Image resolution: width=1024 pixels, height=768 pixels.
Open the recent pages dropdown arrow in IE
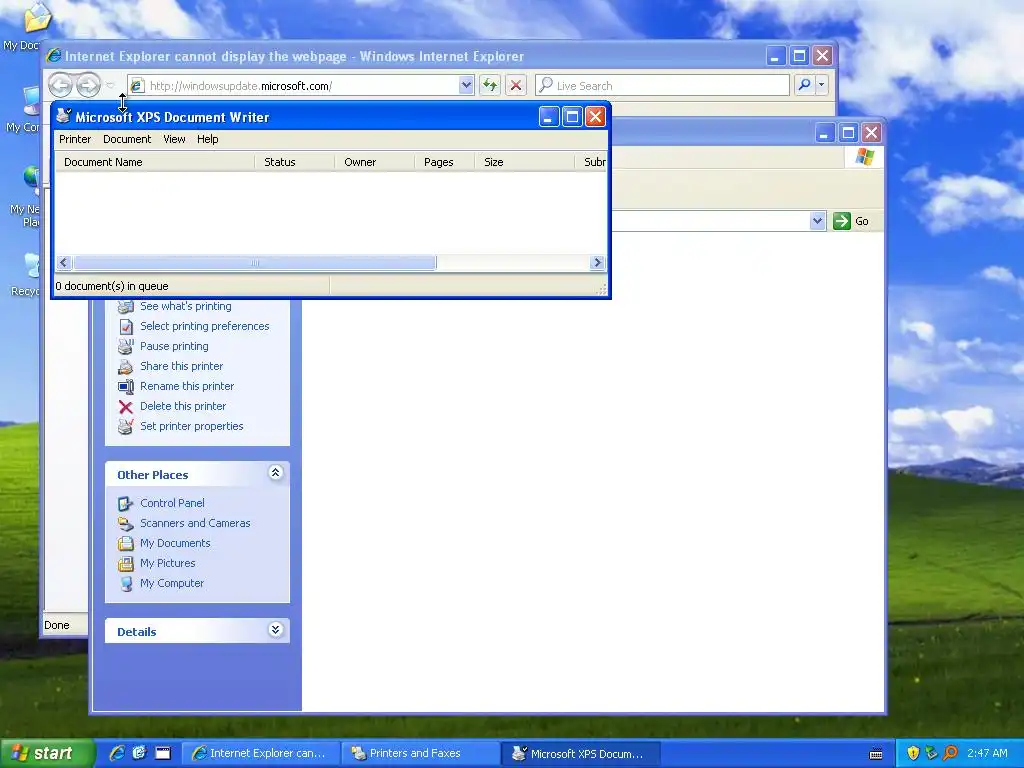pos(110,85)
